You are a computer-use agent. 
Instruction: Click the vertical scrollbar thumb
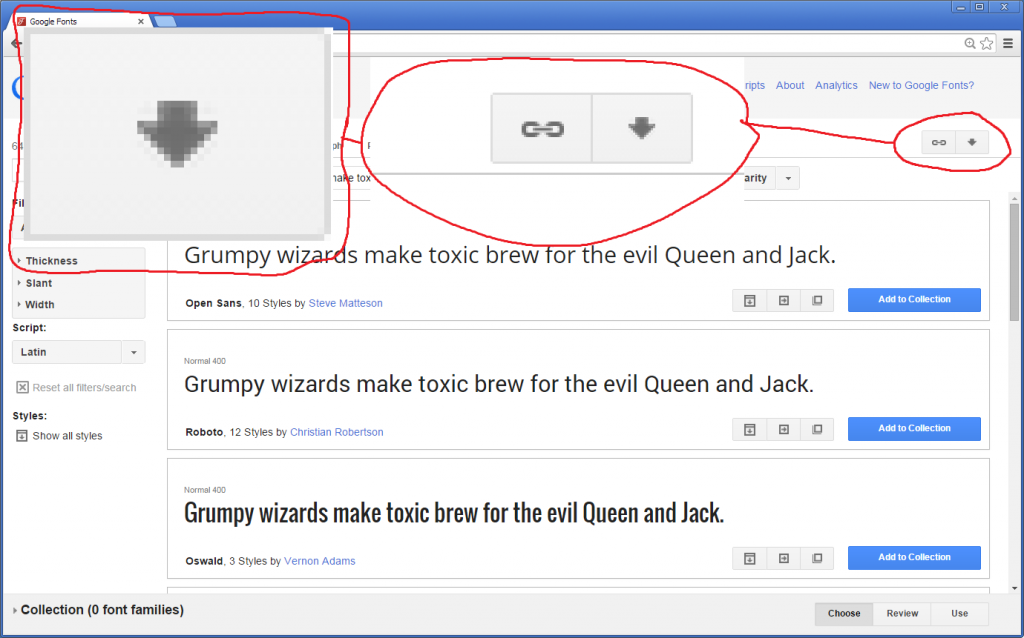click(x=1014, y=261)
